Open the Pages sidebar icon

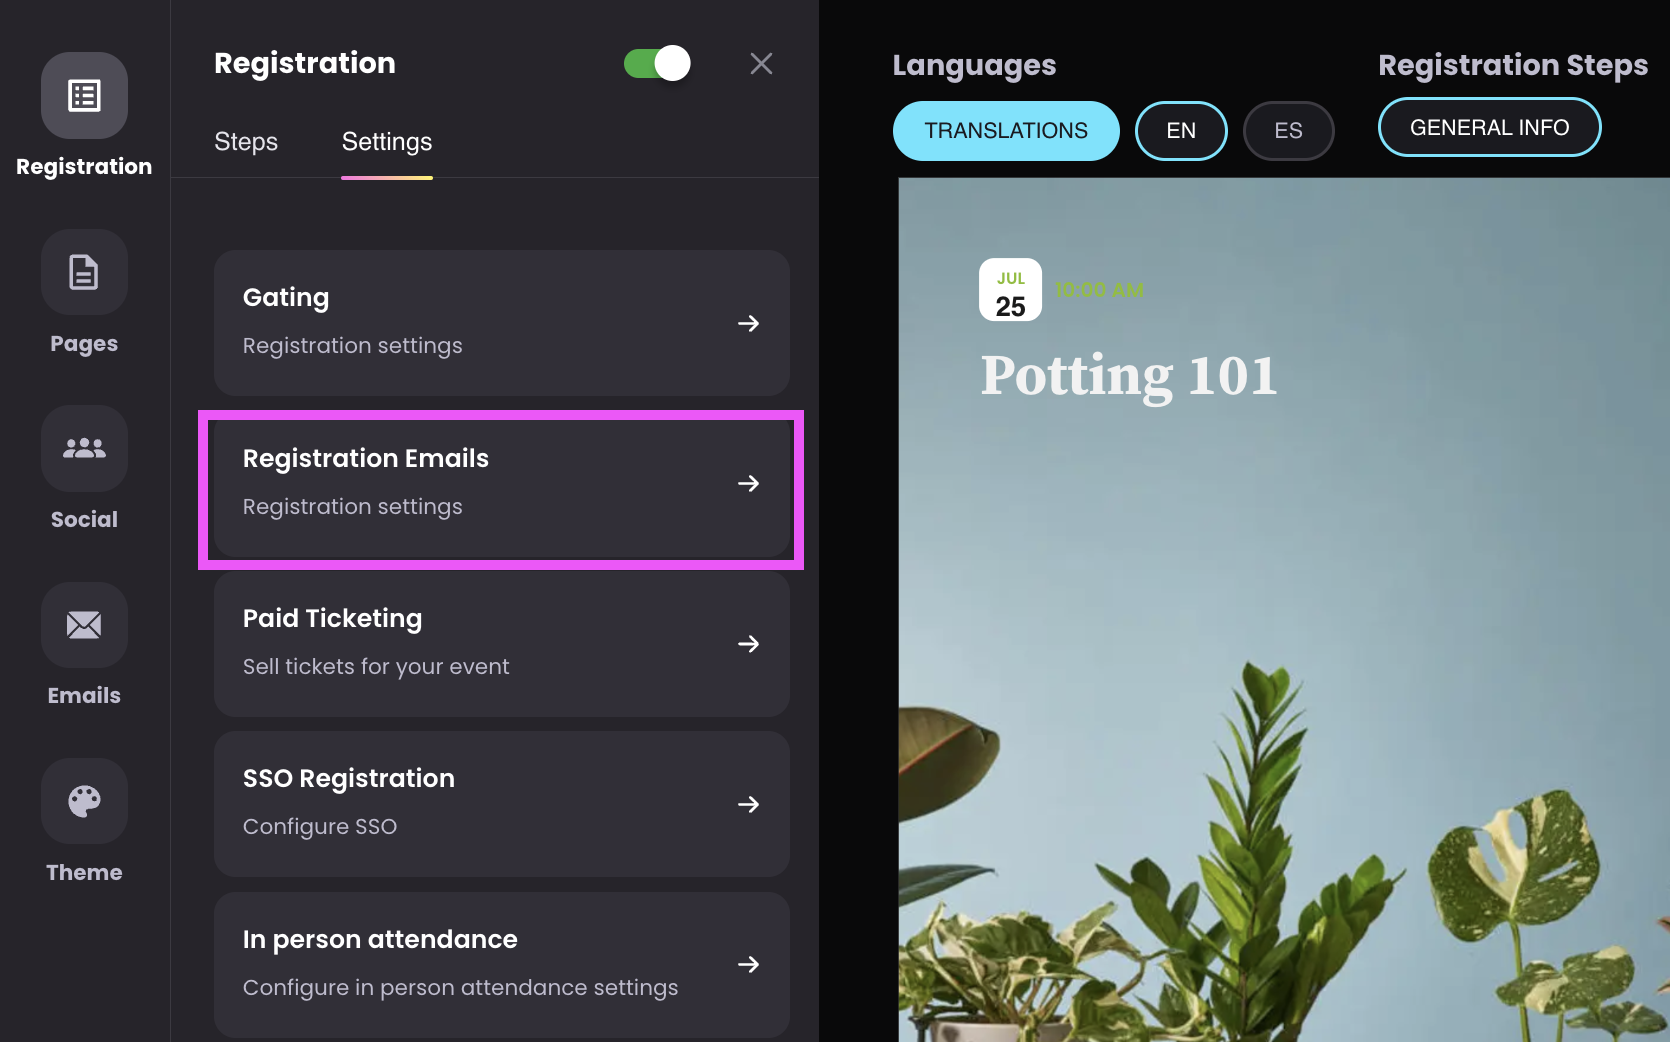[84, 272]
